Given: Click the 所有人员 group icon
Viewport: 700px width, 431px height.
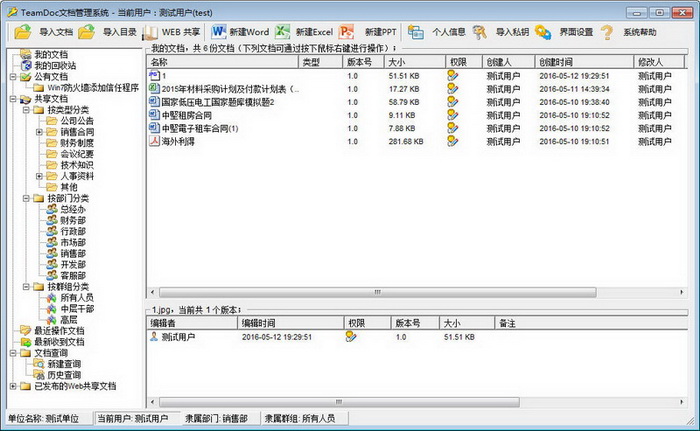Looking at the screenshot, I should tap(52, 297).
